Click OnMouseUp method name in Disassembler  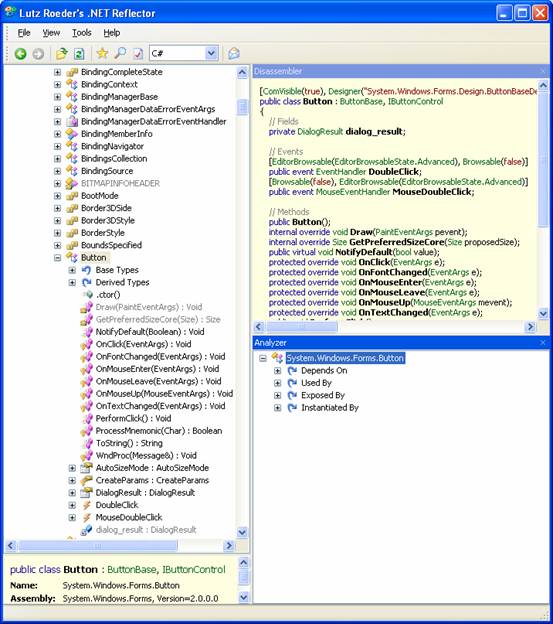pyautogui.click(x=384, y=302)
